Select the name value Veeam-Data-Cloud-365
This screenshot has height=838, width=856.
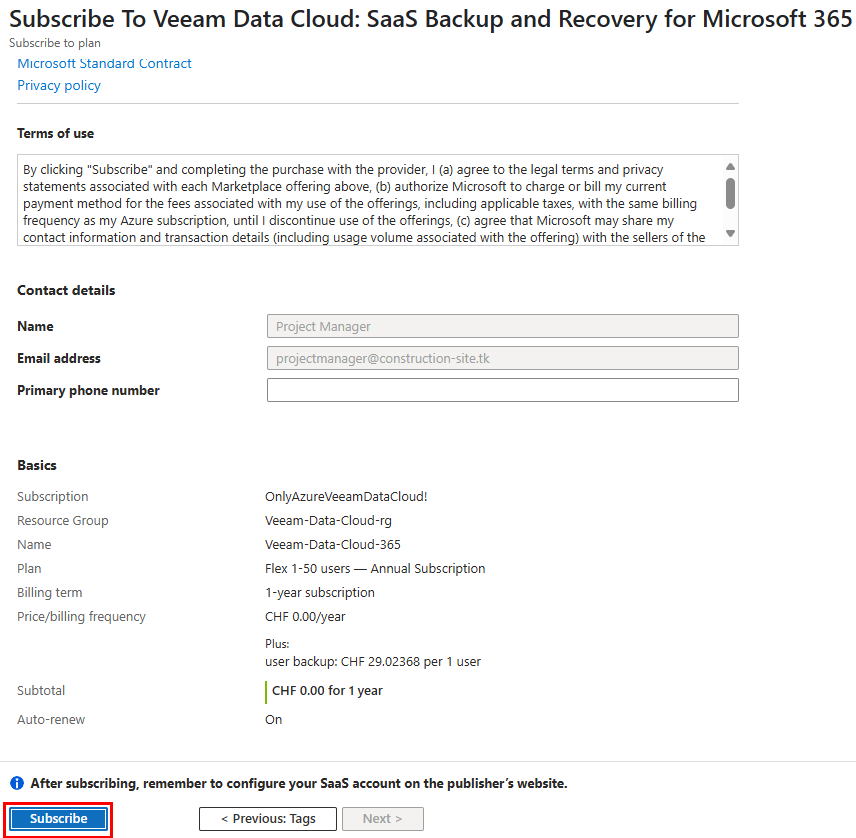point(332,544)
